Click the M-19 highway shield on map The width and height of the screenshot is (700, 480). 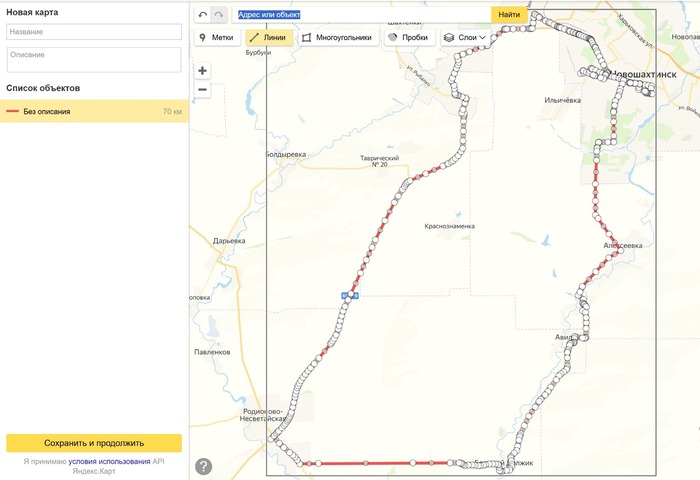(349, 295)
